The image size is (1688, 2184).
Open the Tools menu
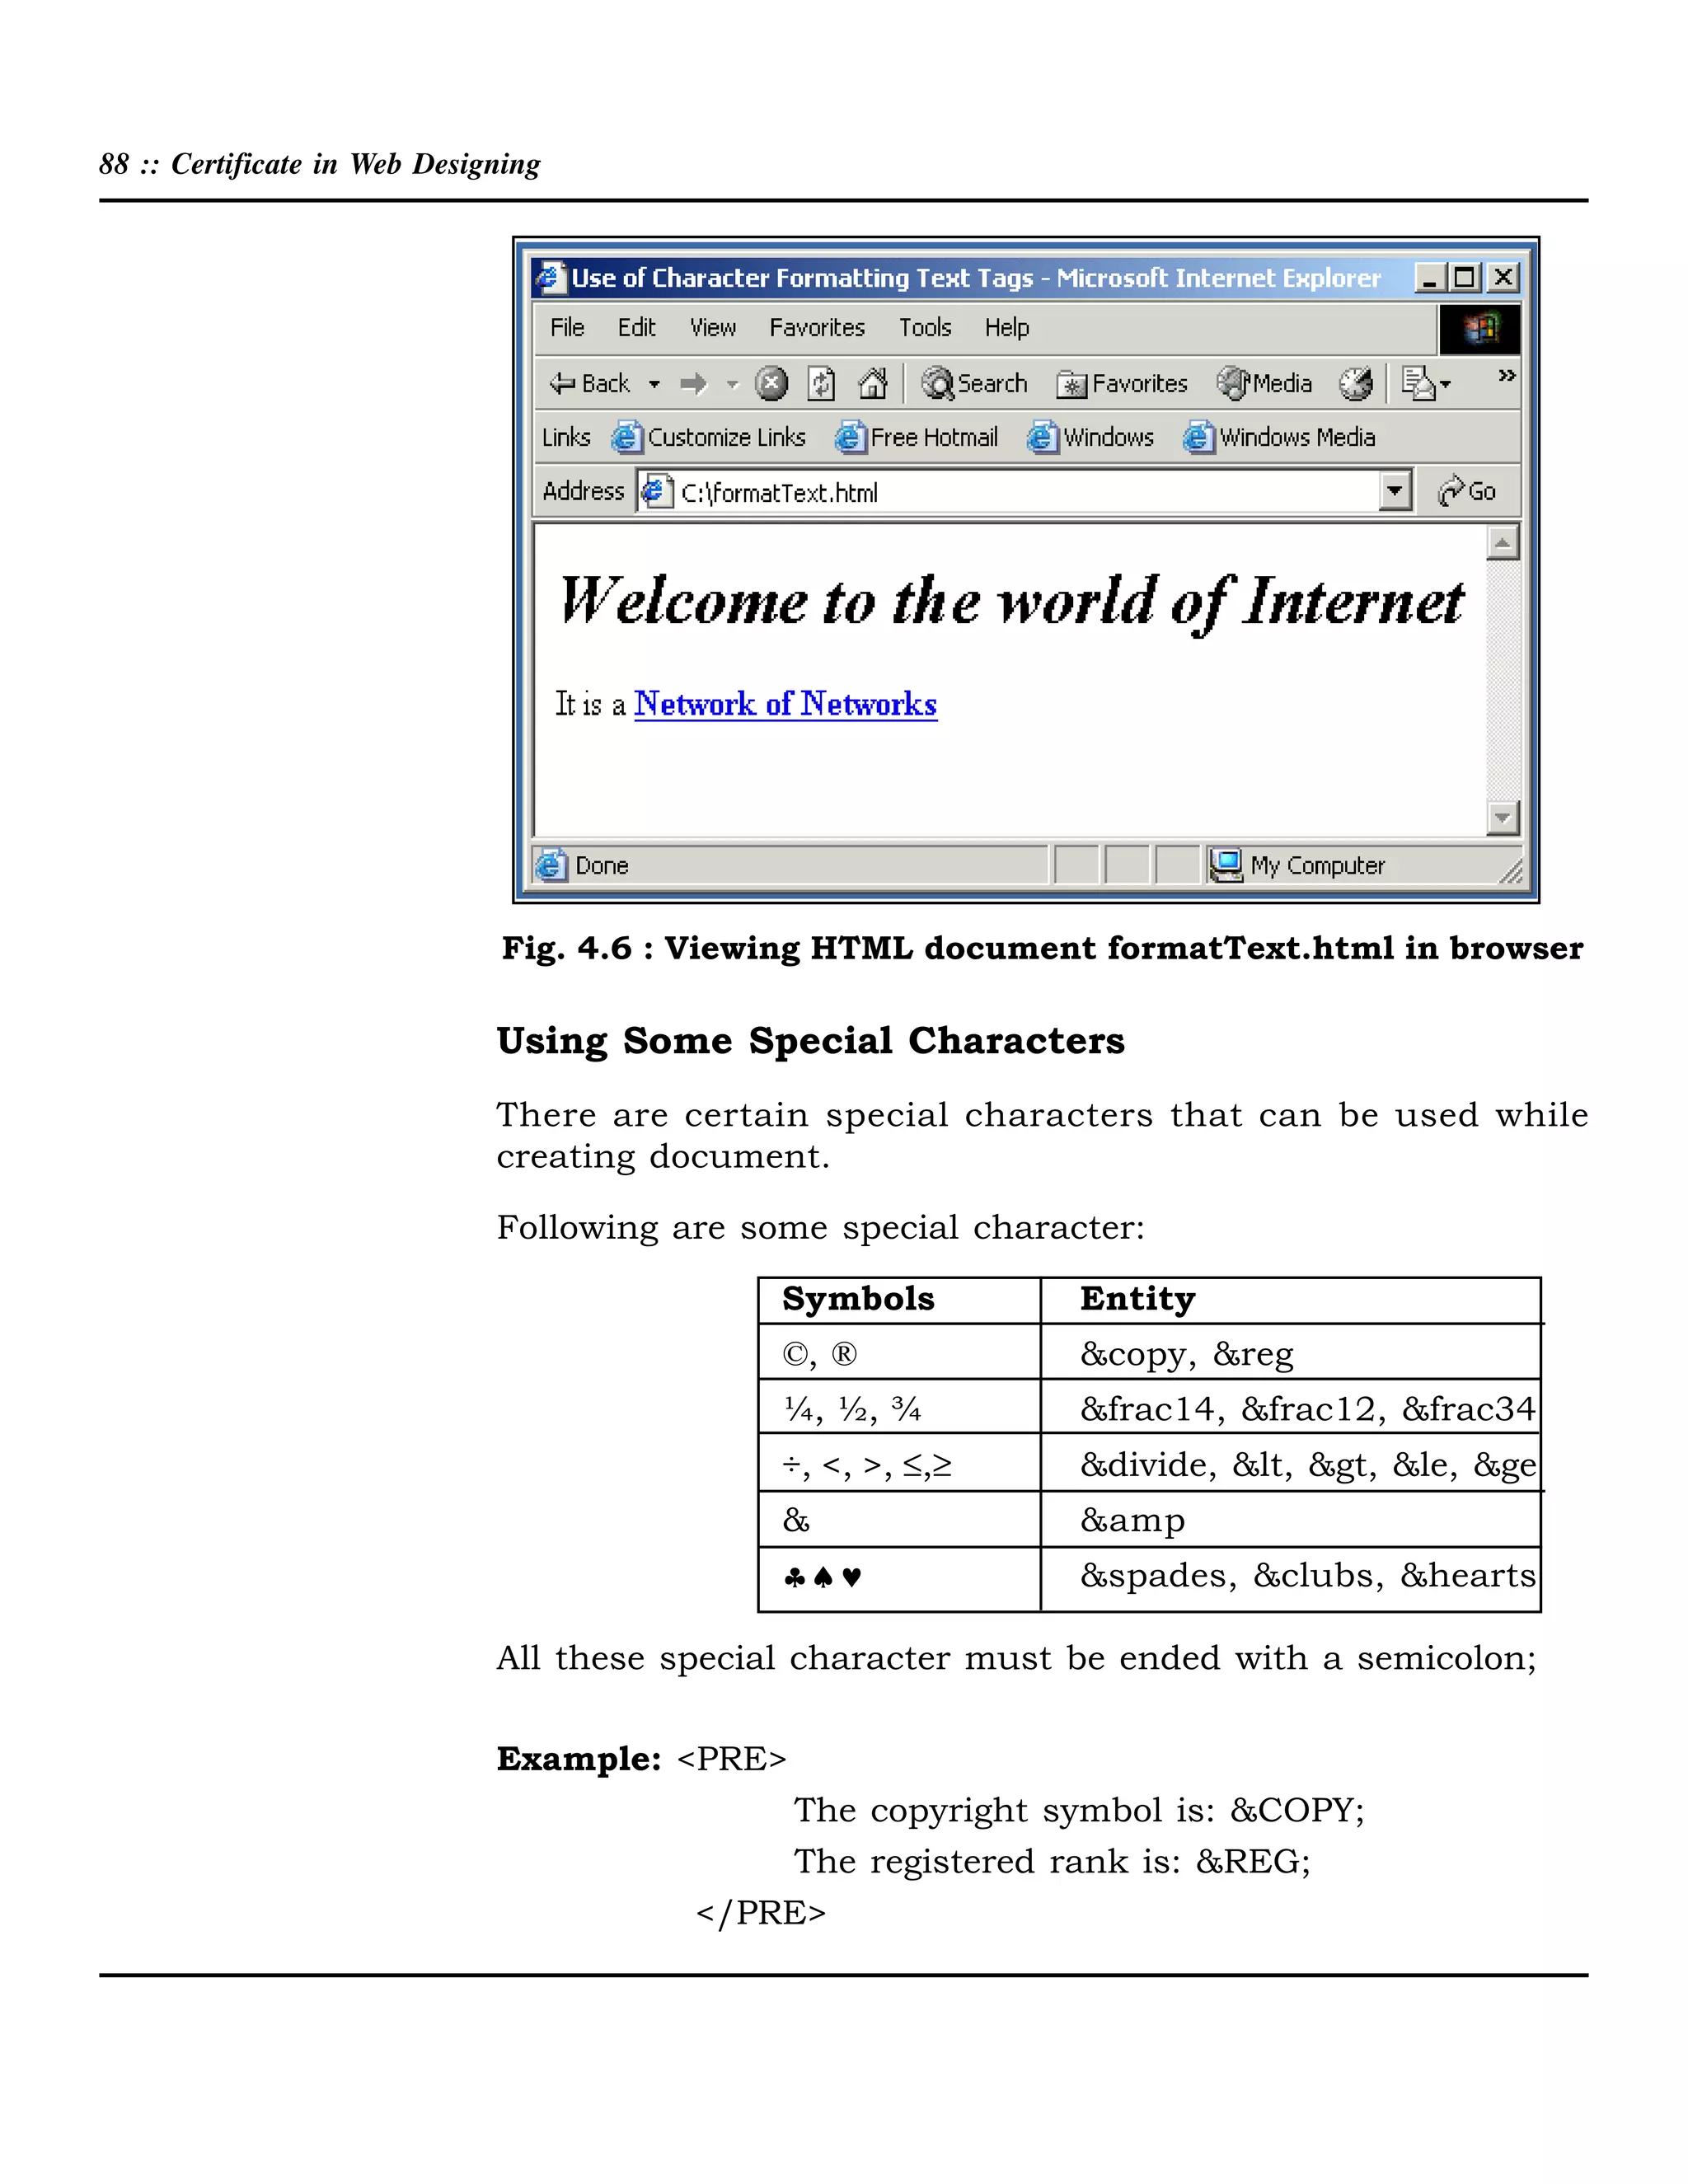(x=925, y=327)
